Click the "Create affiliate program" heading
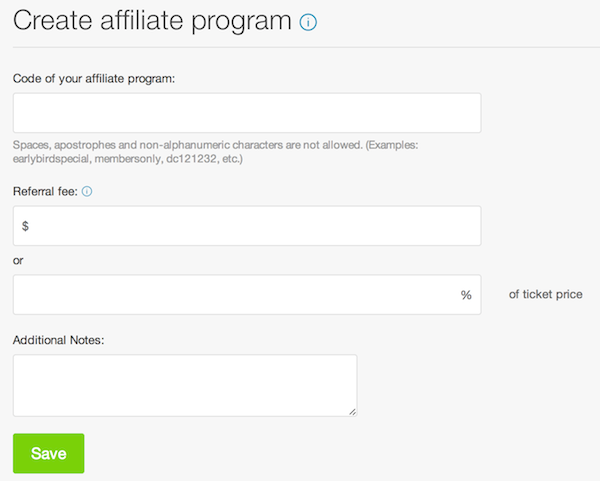Image resolution: width=600 pixels, height=481 pixels. click(152, 20)
